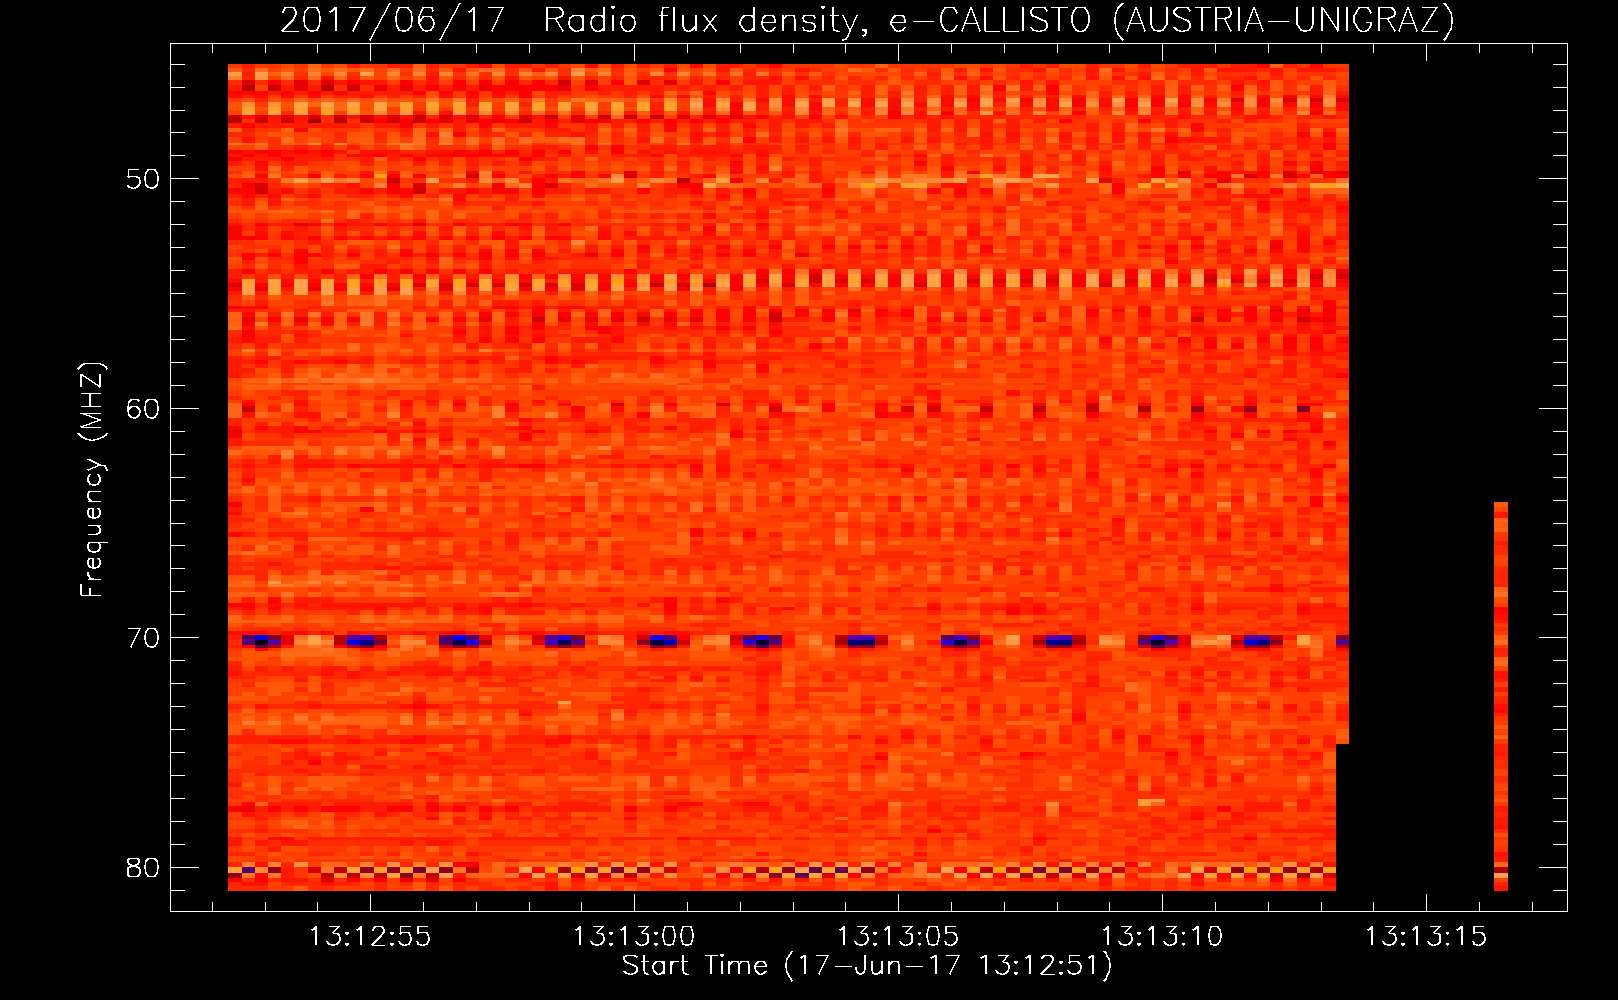Click the 80 frequency tick label
Image resolution: width=1618 pixels, height=1000 pixels.
coord(143,867)
